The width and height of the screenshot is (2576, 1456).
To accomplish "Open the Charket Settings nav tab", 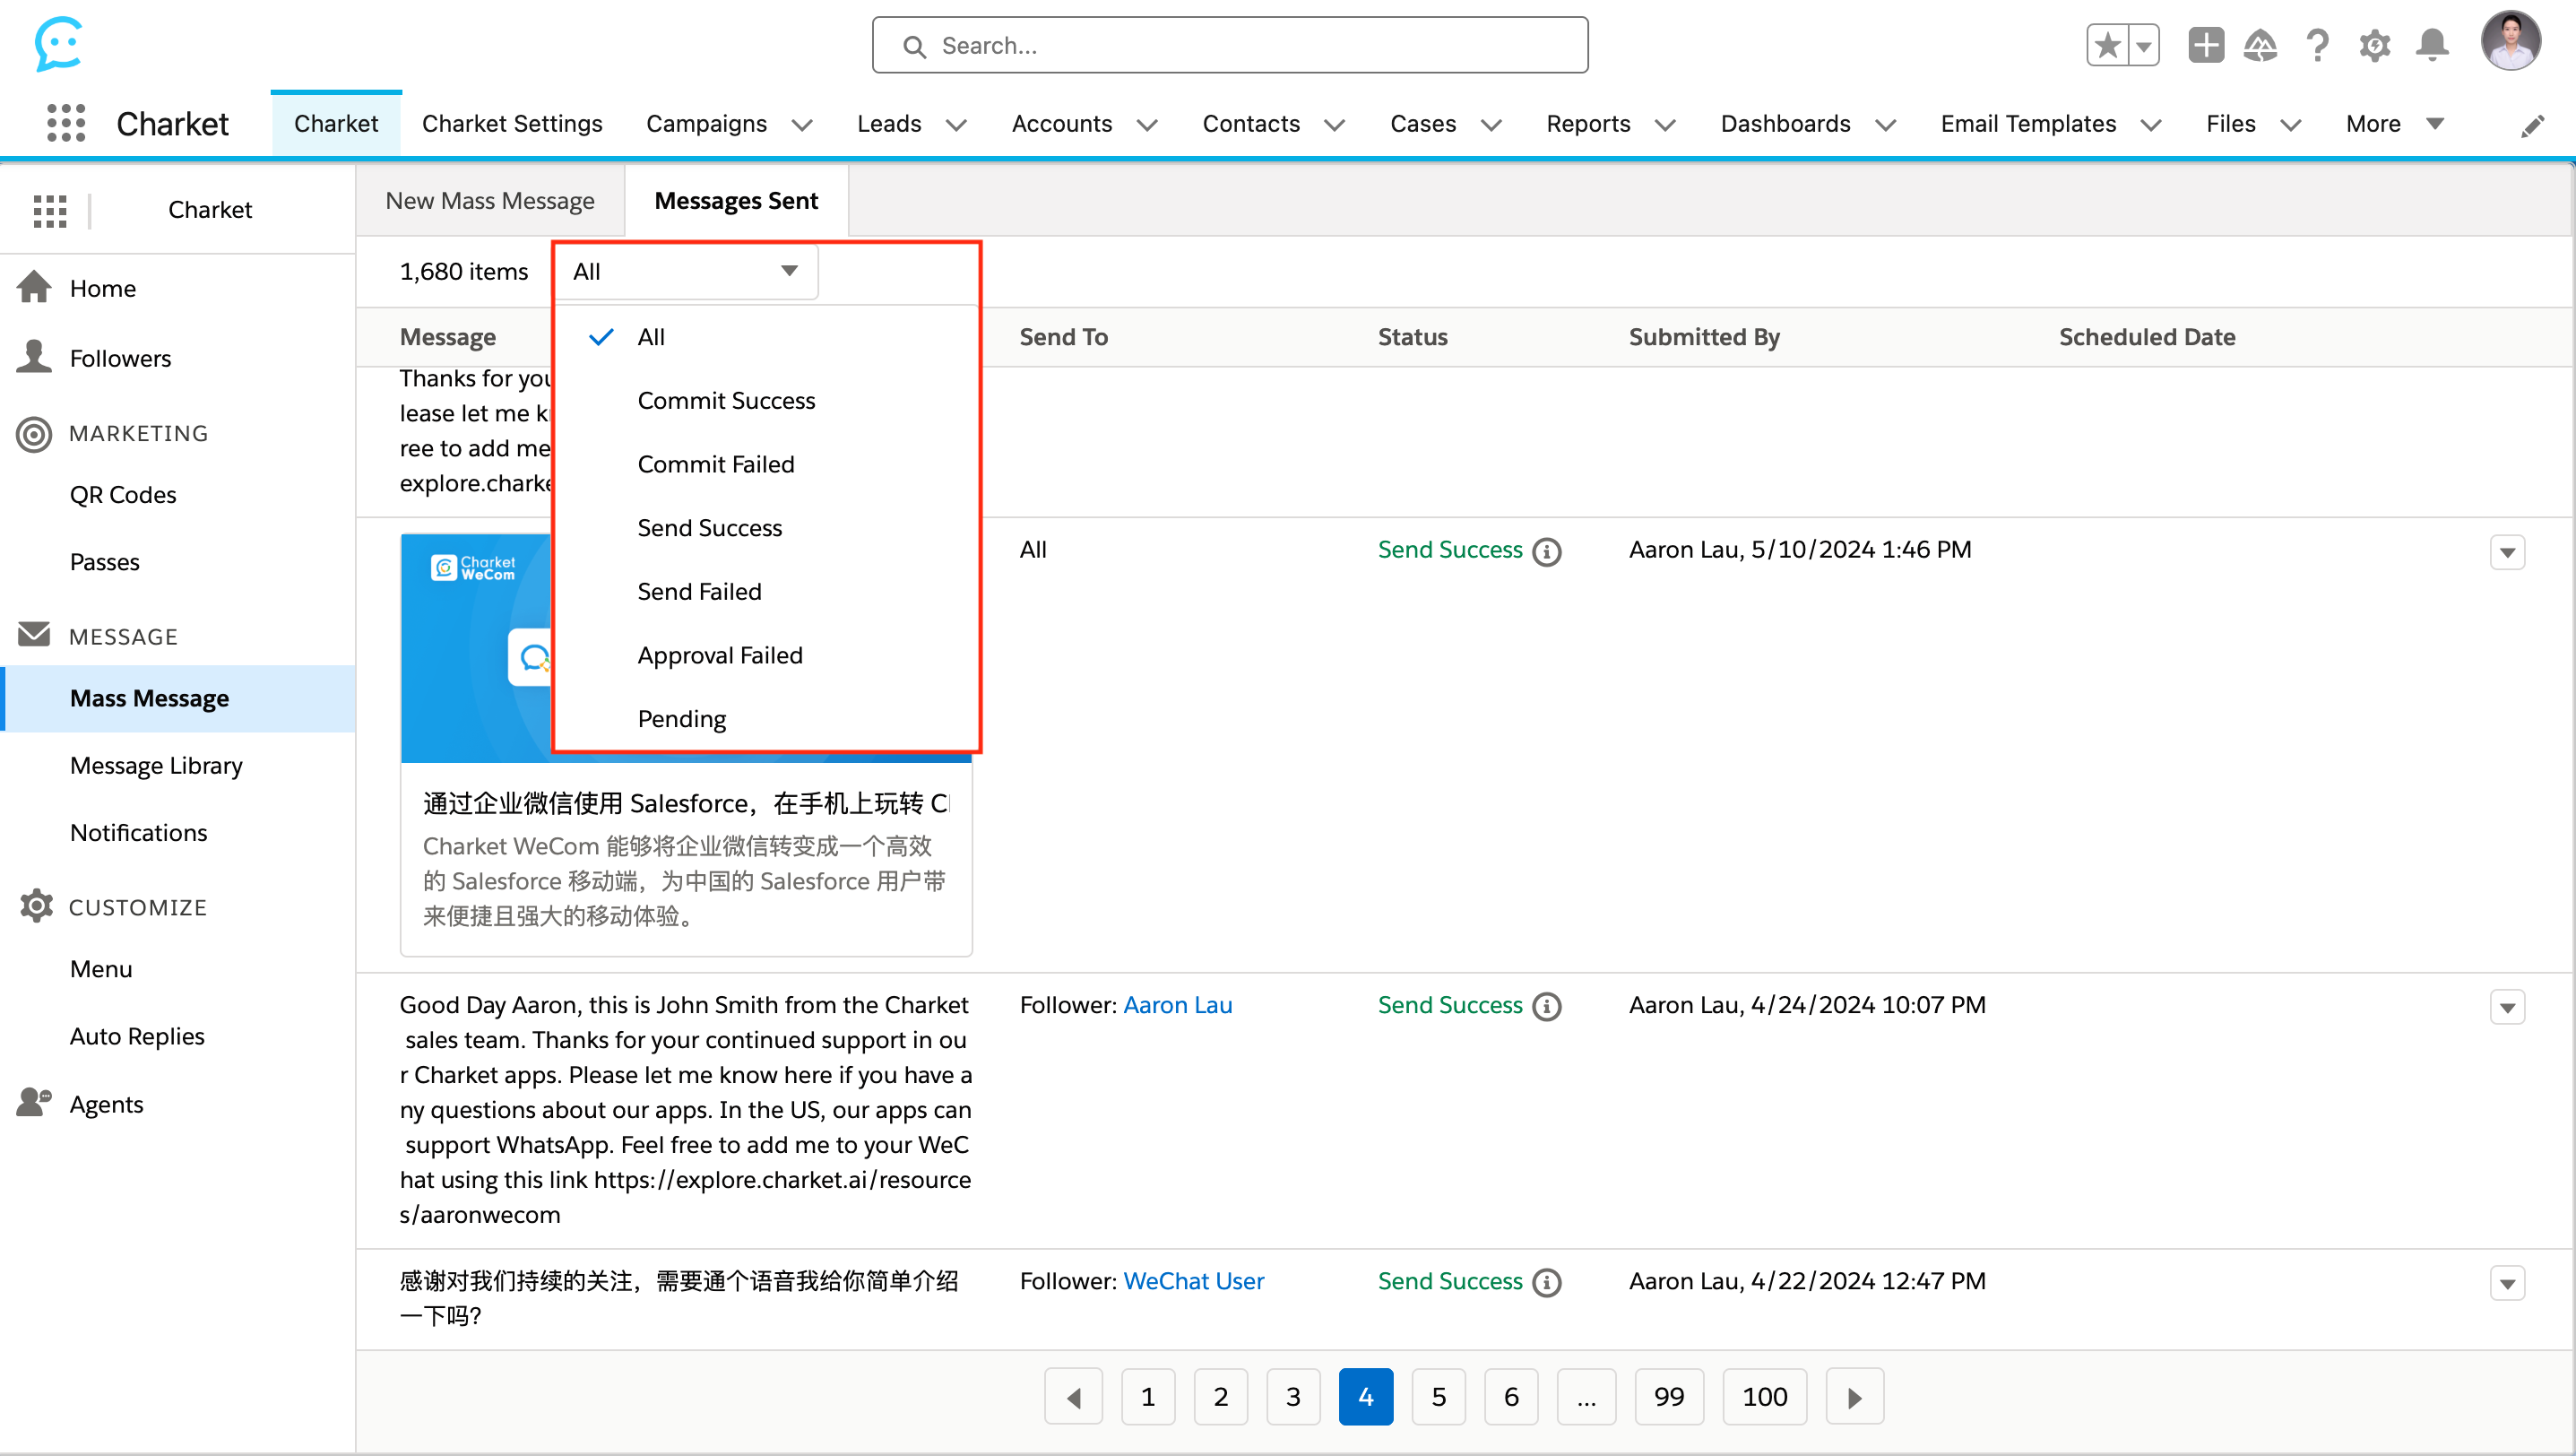I will 512,124.
